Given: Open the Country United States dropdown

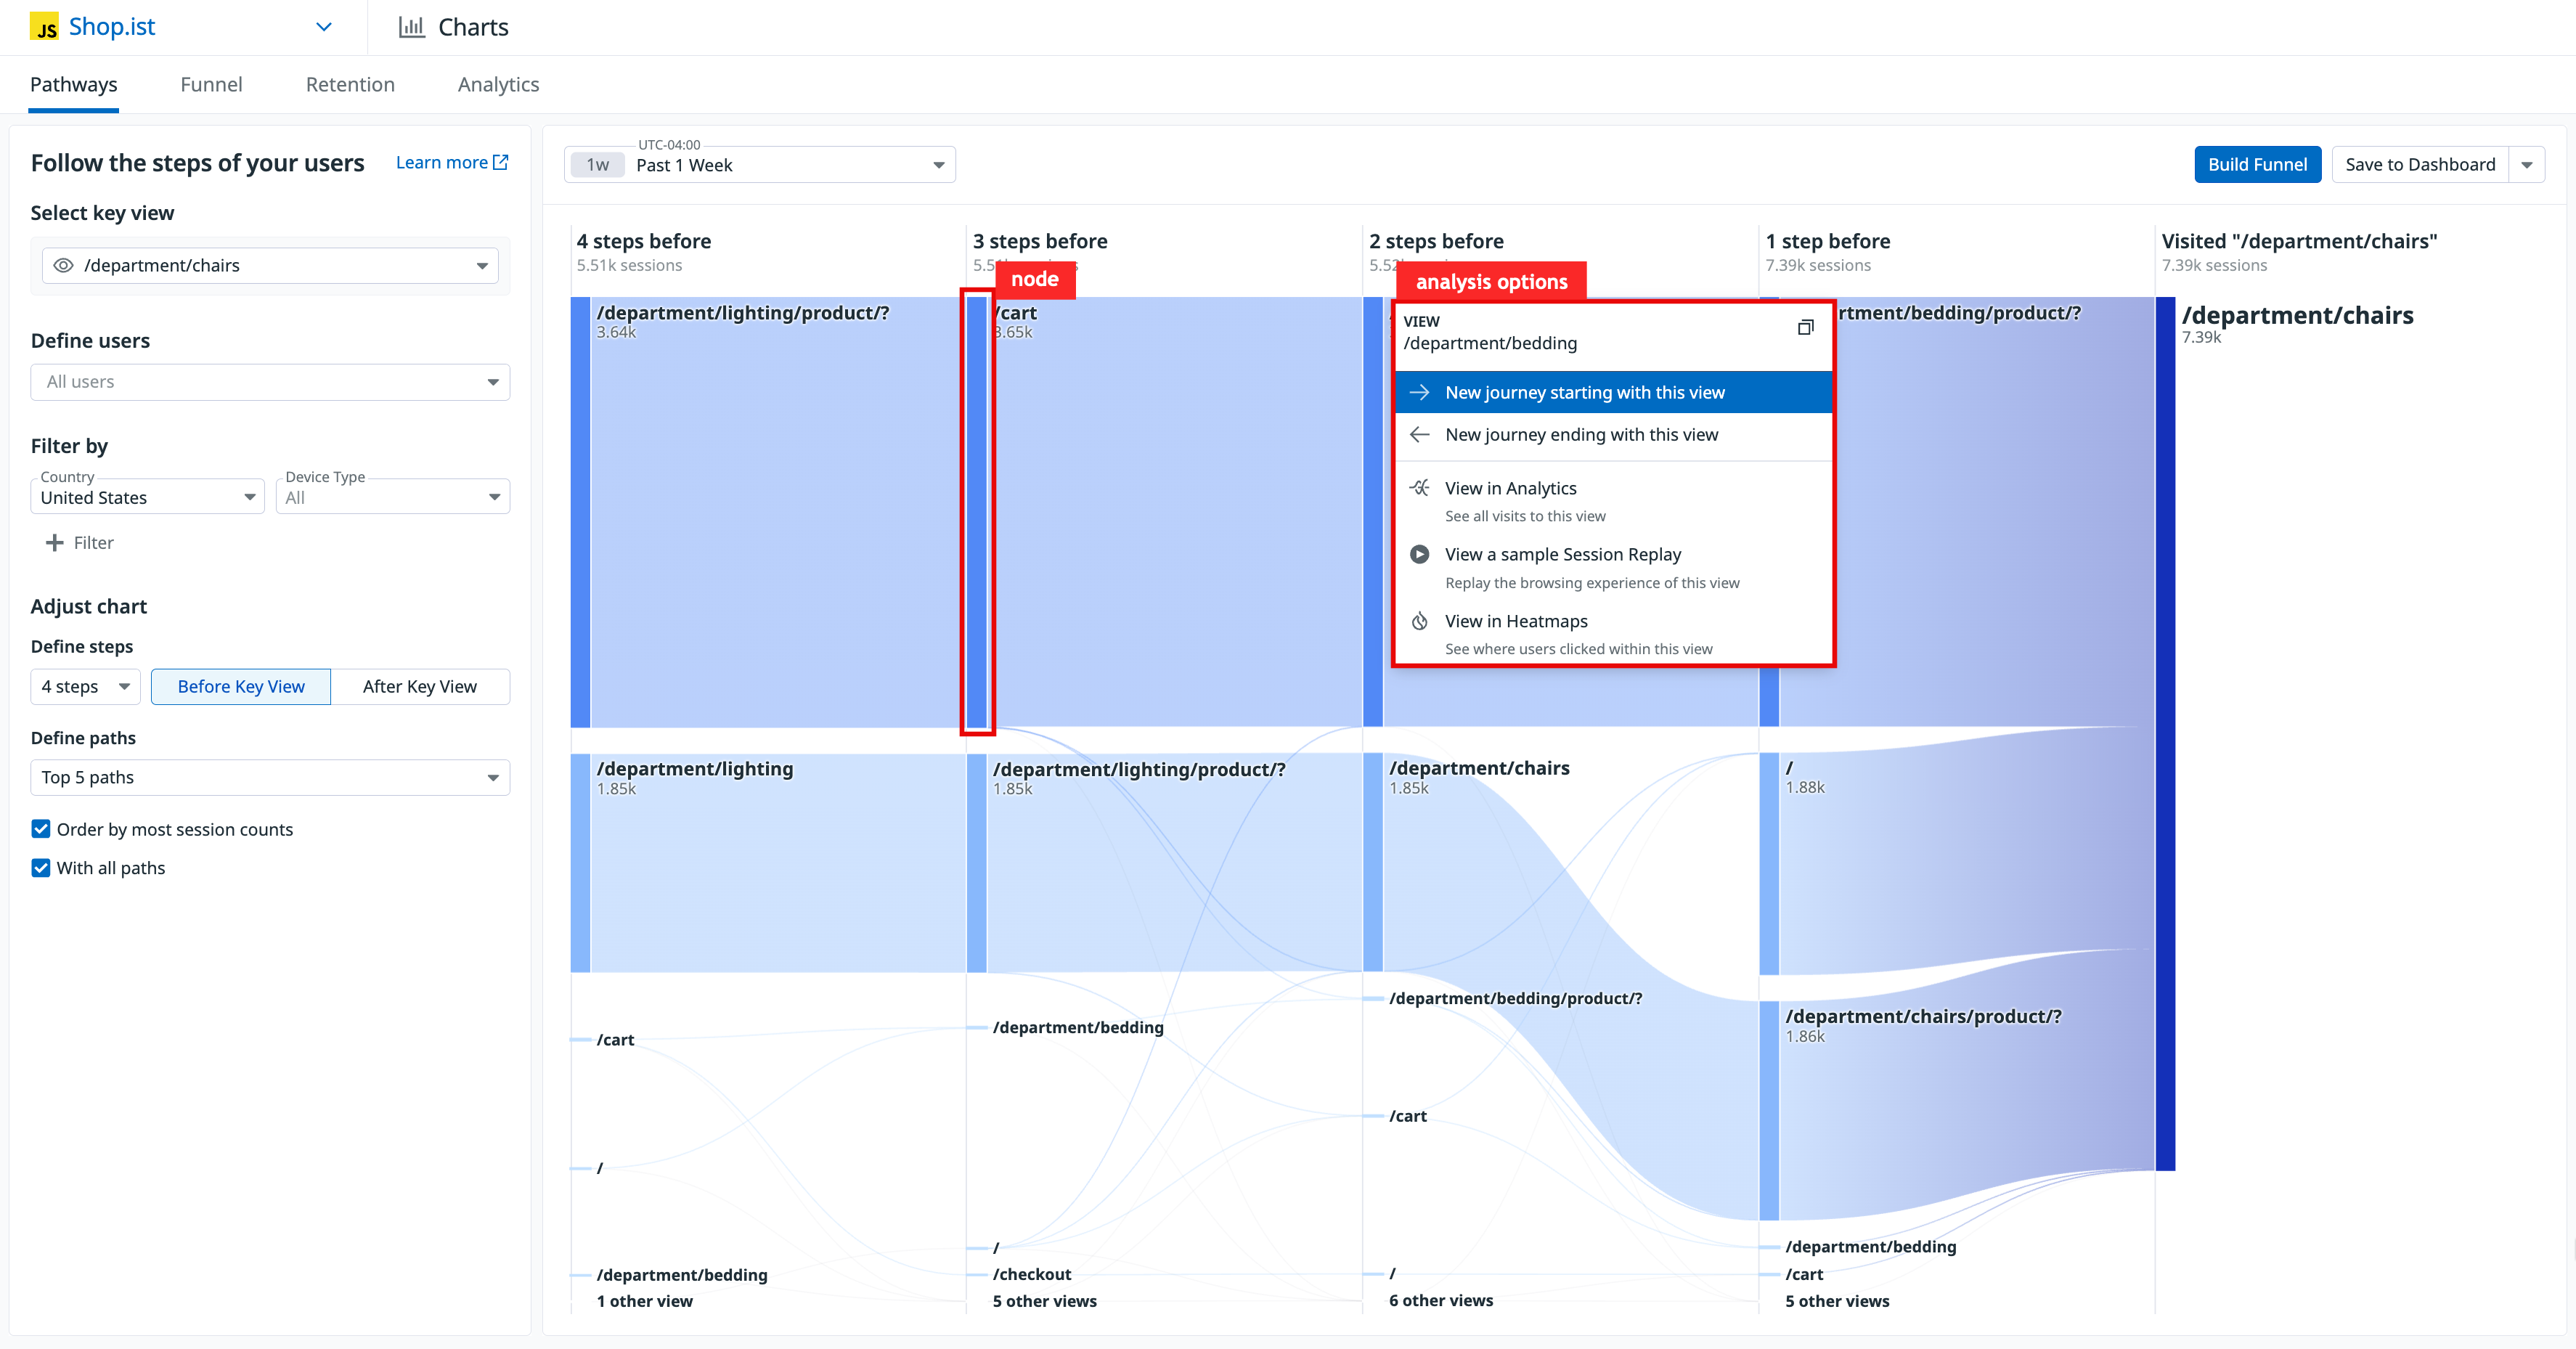Looking at the screenshot, I should pos(147,498).
